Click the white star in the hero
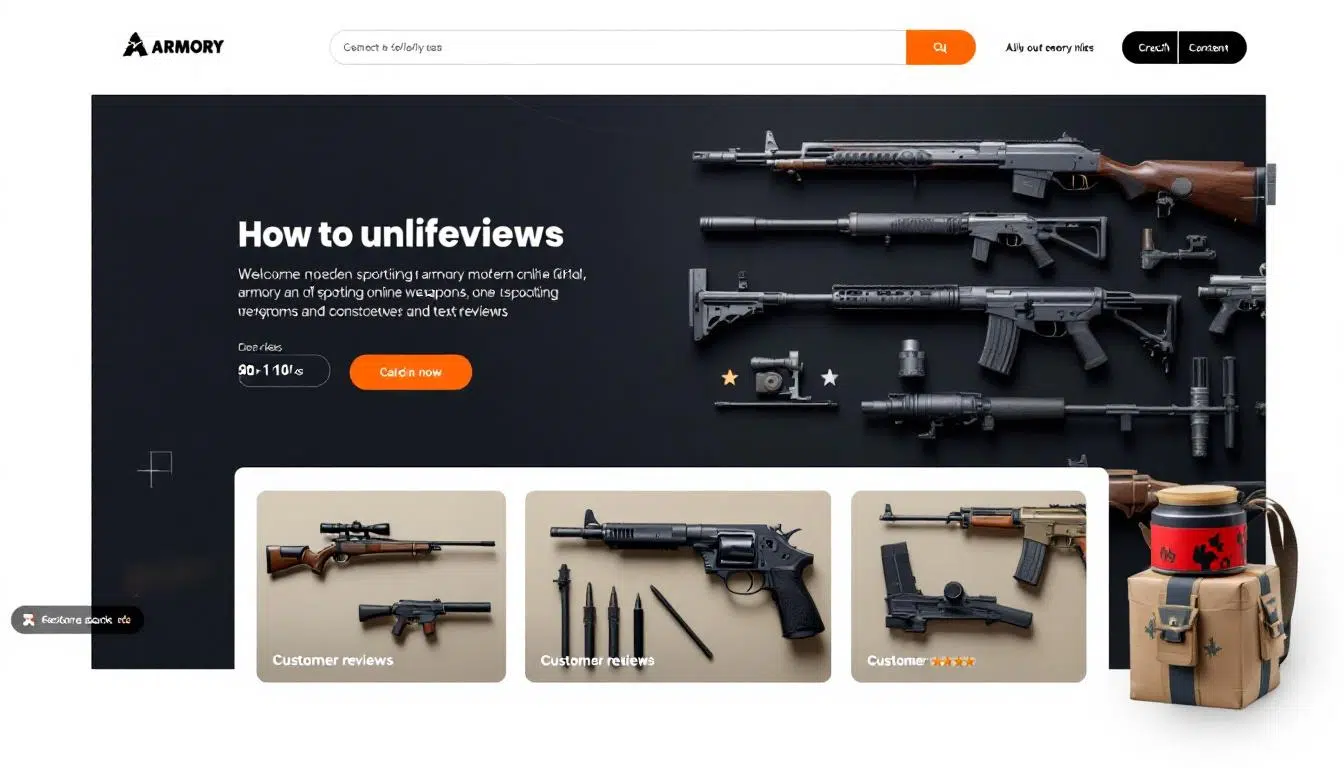The width and height of the screenshot is (1344, 768). (x=829, y=377)
